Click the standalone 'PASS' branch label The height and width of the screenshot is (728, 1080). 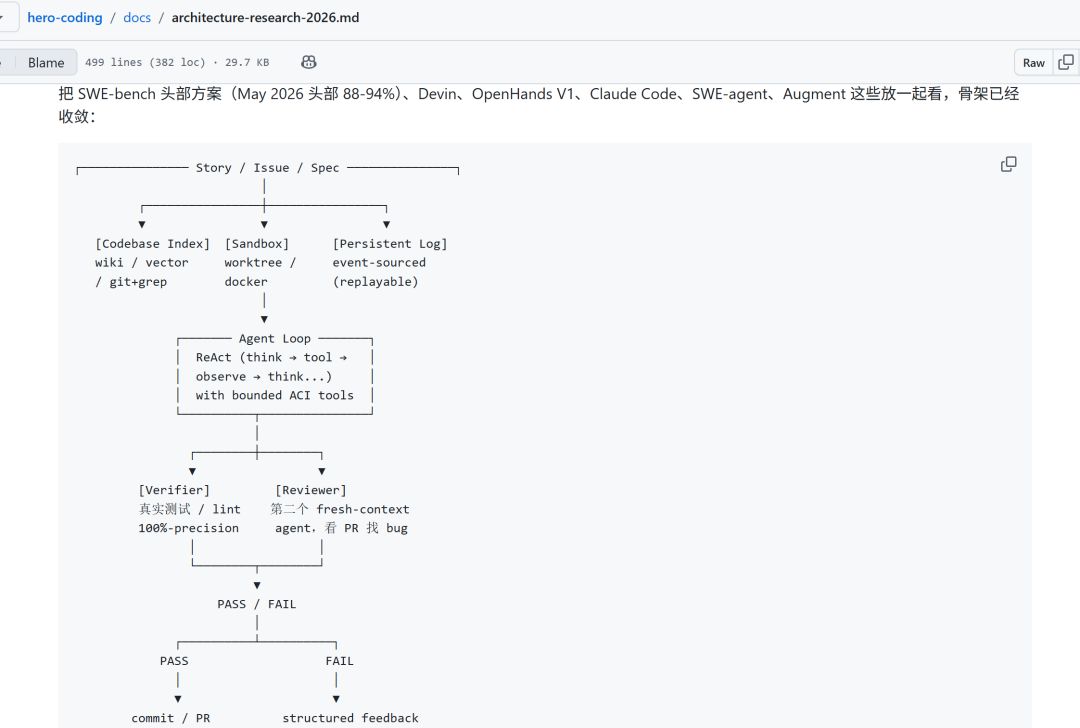(174, 661)
